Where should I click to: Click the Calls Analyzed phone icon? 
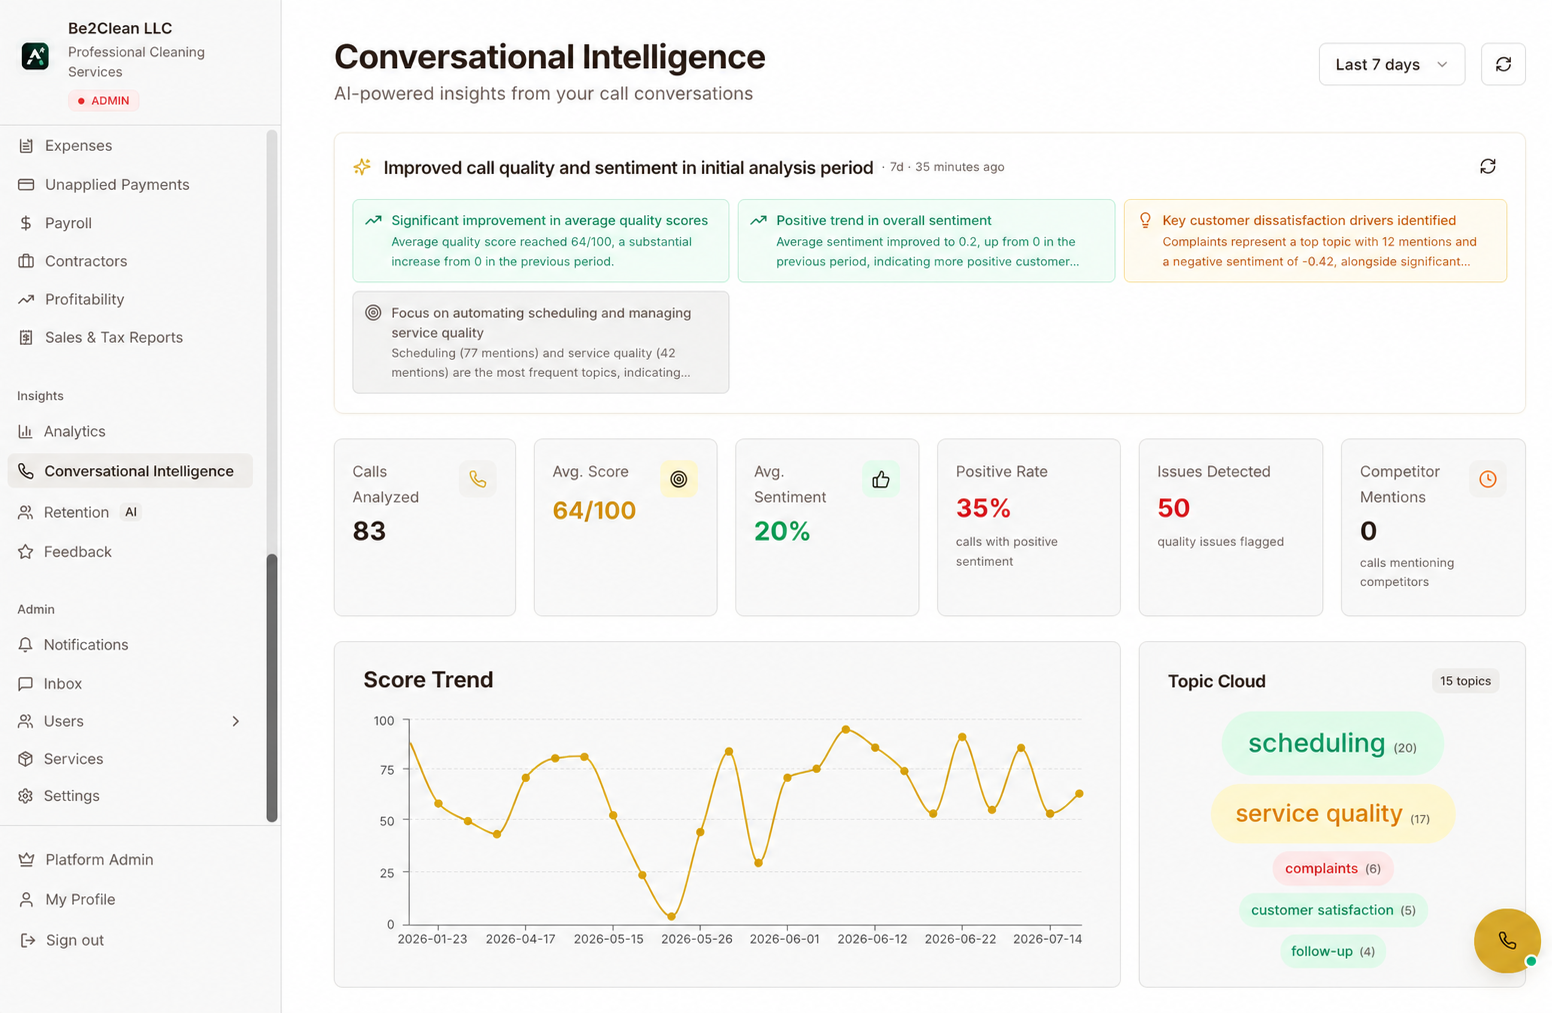(477, 479)
